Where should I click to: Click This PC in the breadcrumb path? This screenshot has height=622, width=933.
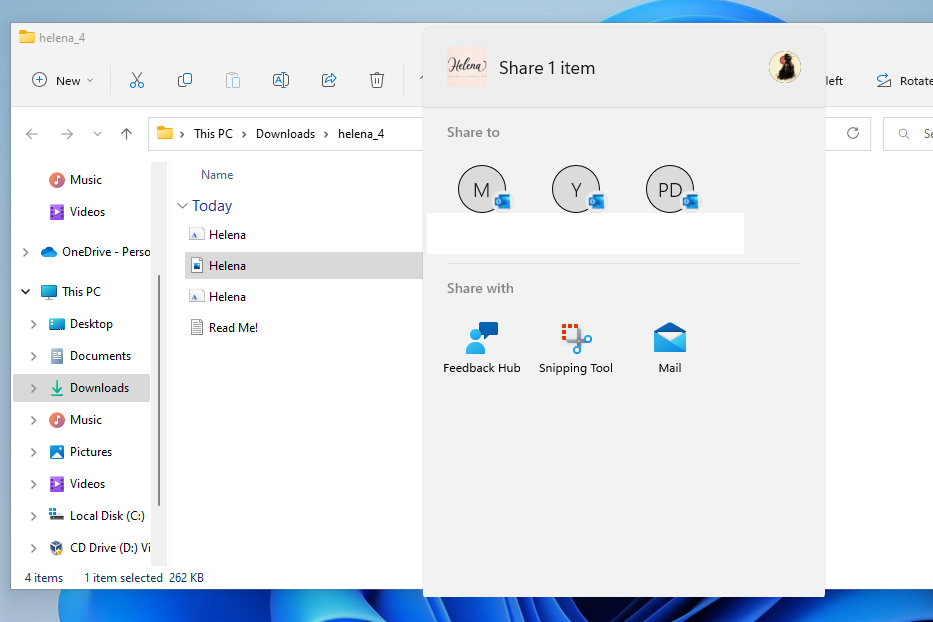(x=213, y=133)
